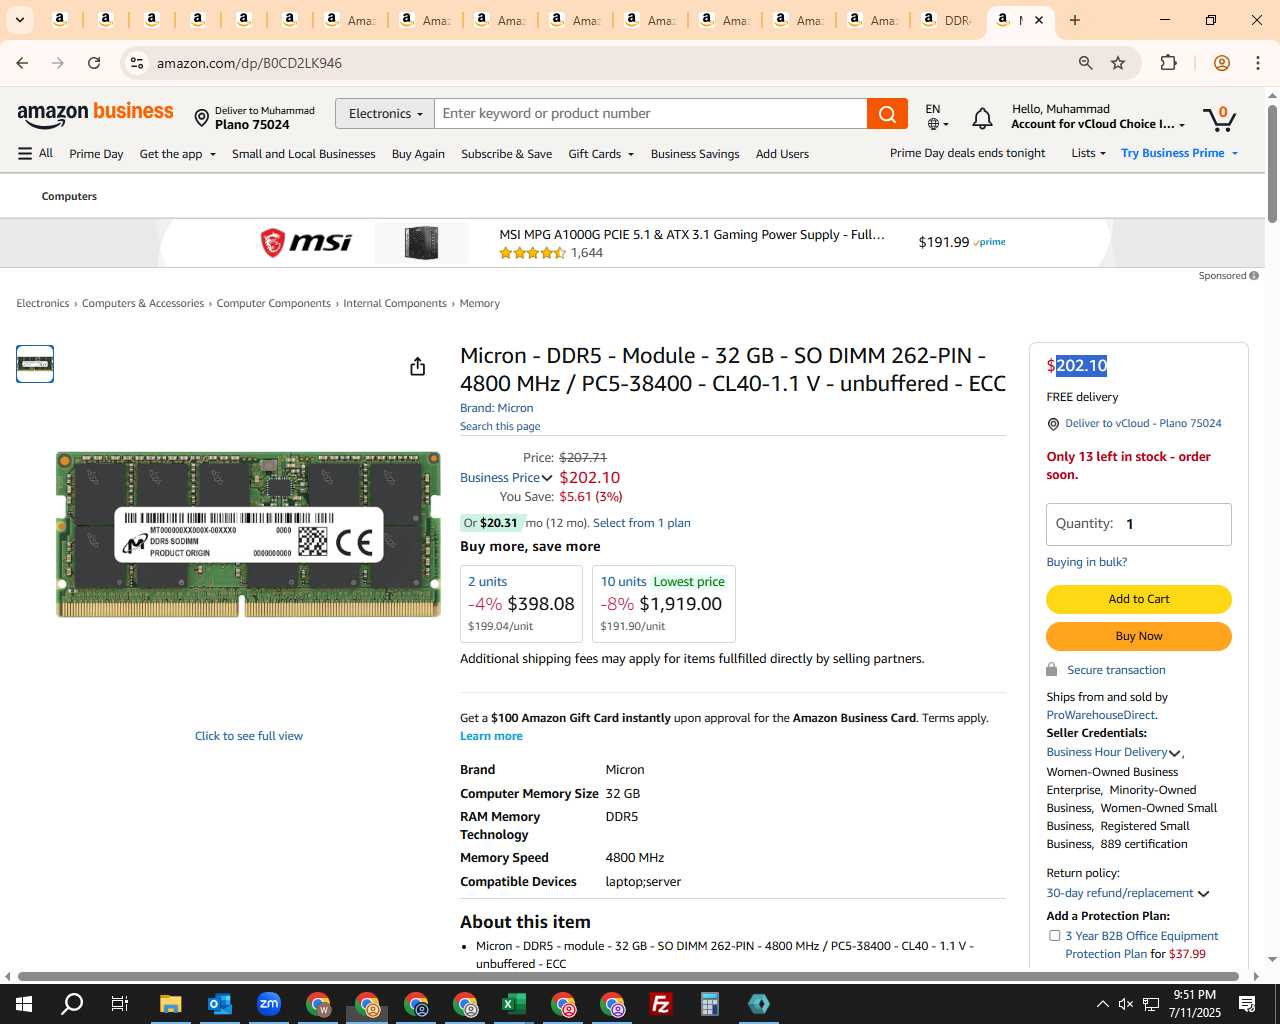Click Search this page link
The image size is (1280, 1024).
click(500, 426)
